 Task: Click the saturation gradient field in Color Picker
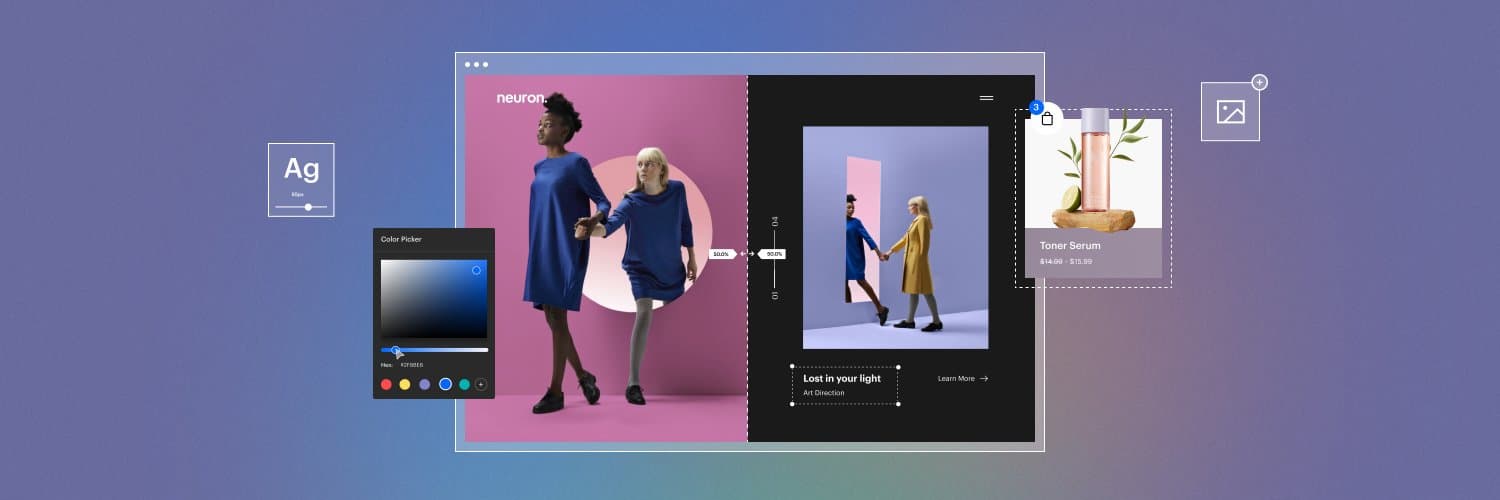point(434,299)
